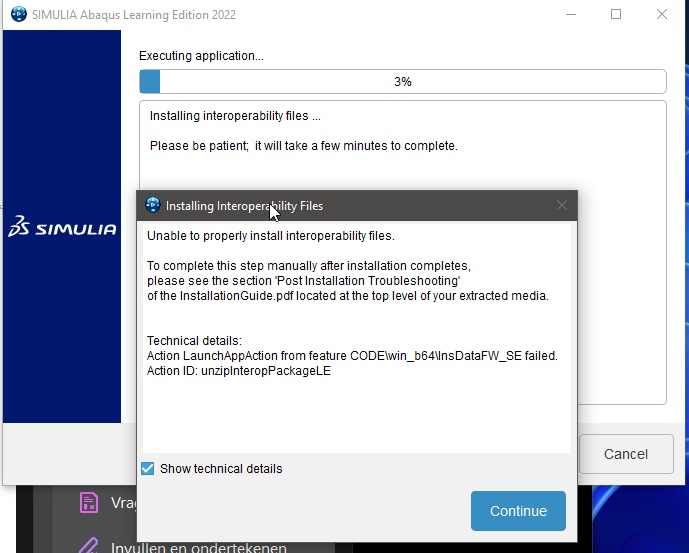Click 'Unable to properly install interoperability files.' text

click(271, 236)
